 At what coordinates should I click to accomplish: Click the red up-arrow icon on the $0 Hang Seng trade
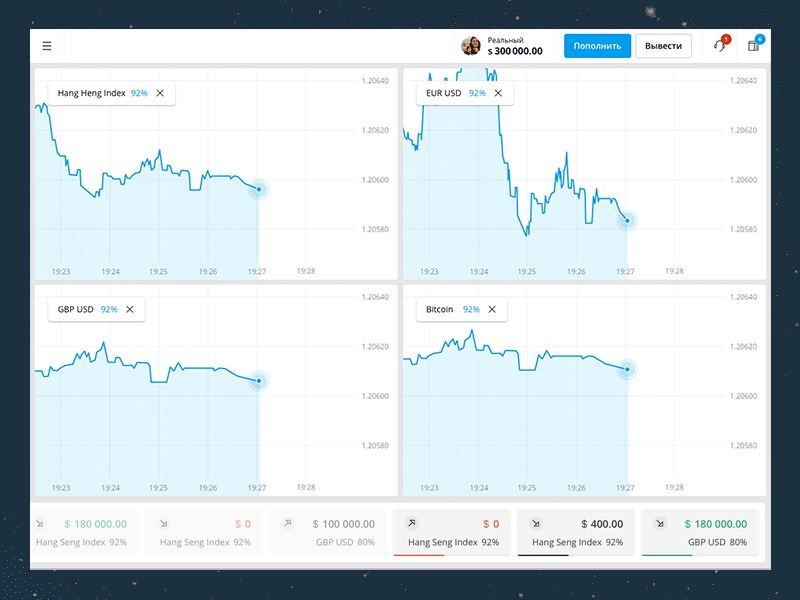pos(410,522)
